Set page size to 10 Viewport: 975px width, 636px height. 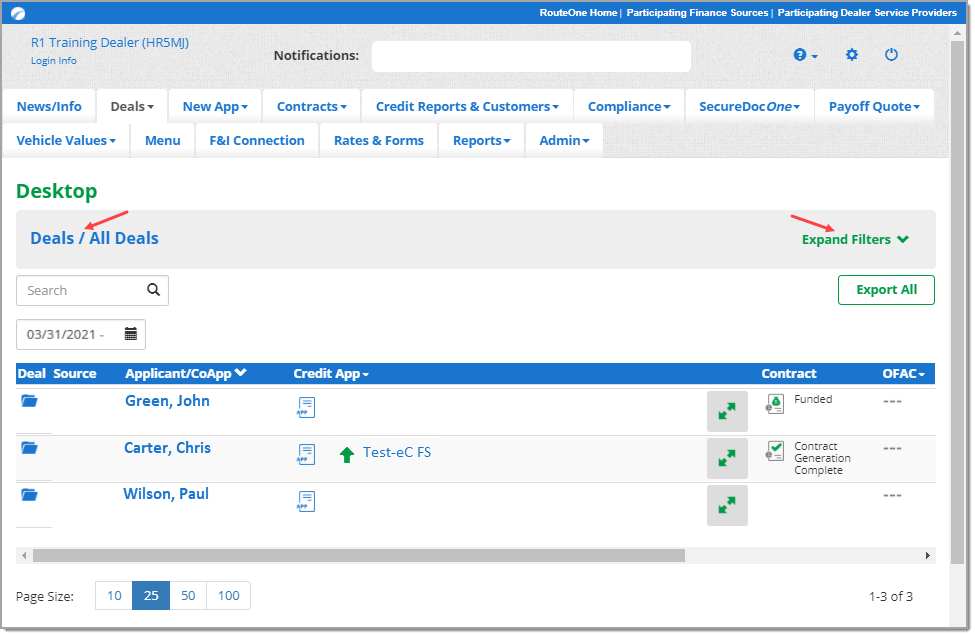click(x=114, y=596)
